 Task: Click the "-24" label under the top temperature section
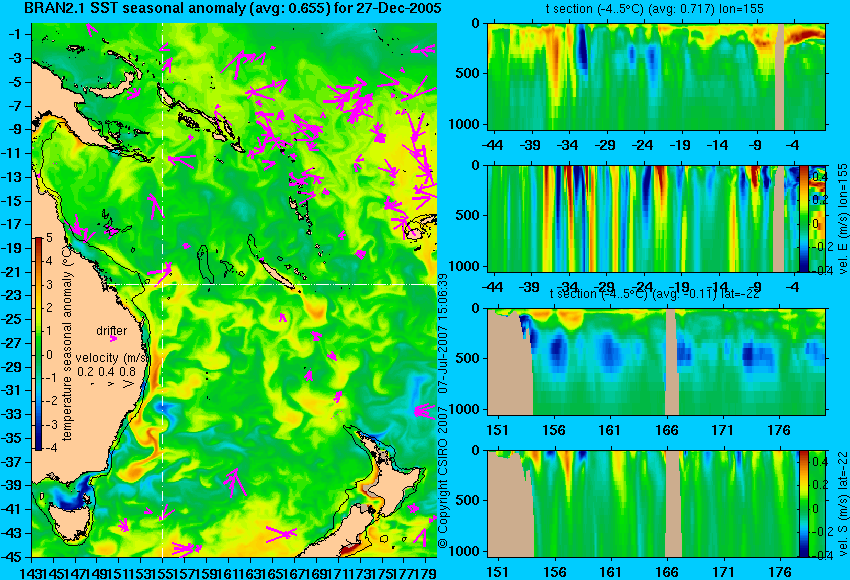[x=642, y=145]
